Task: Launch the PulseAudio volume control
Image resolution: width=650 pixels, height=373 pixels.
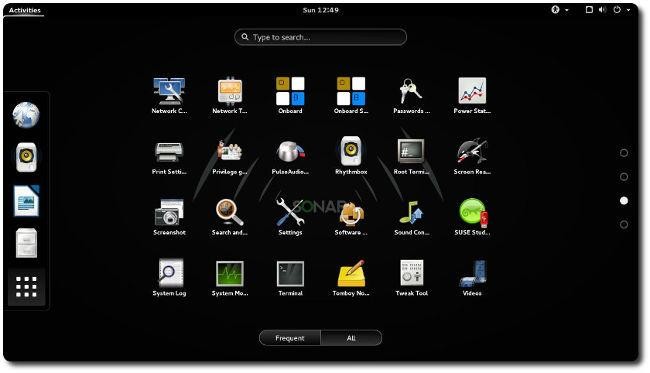Action: pos(290,156)
